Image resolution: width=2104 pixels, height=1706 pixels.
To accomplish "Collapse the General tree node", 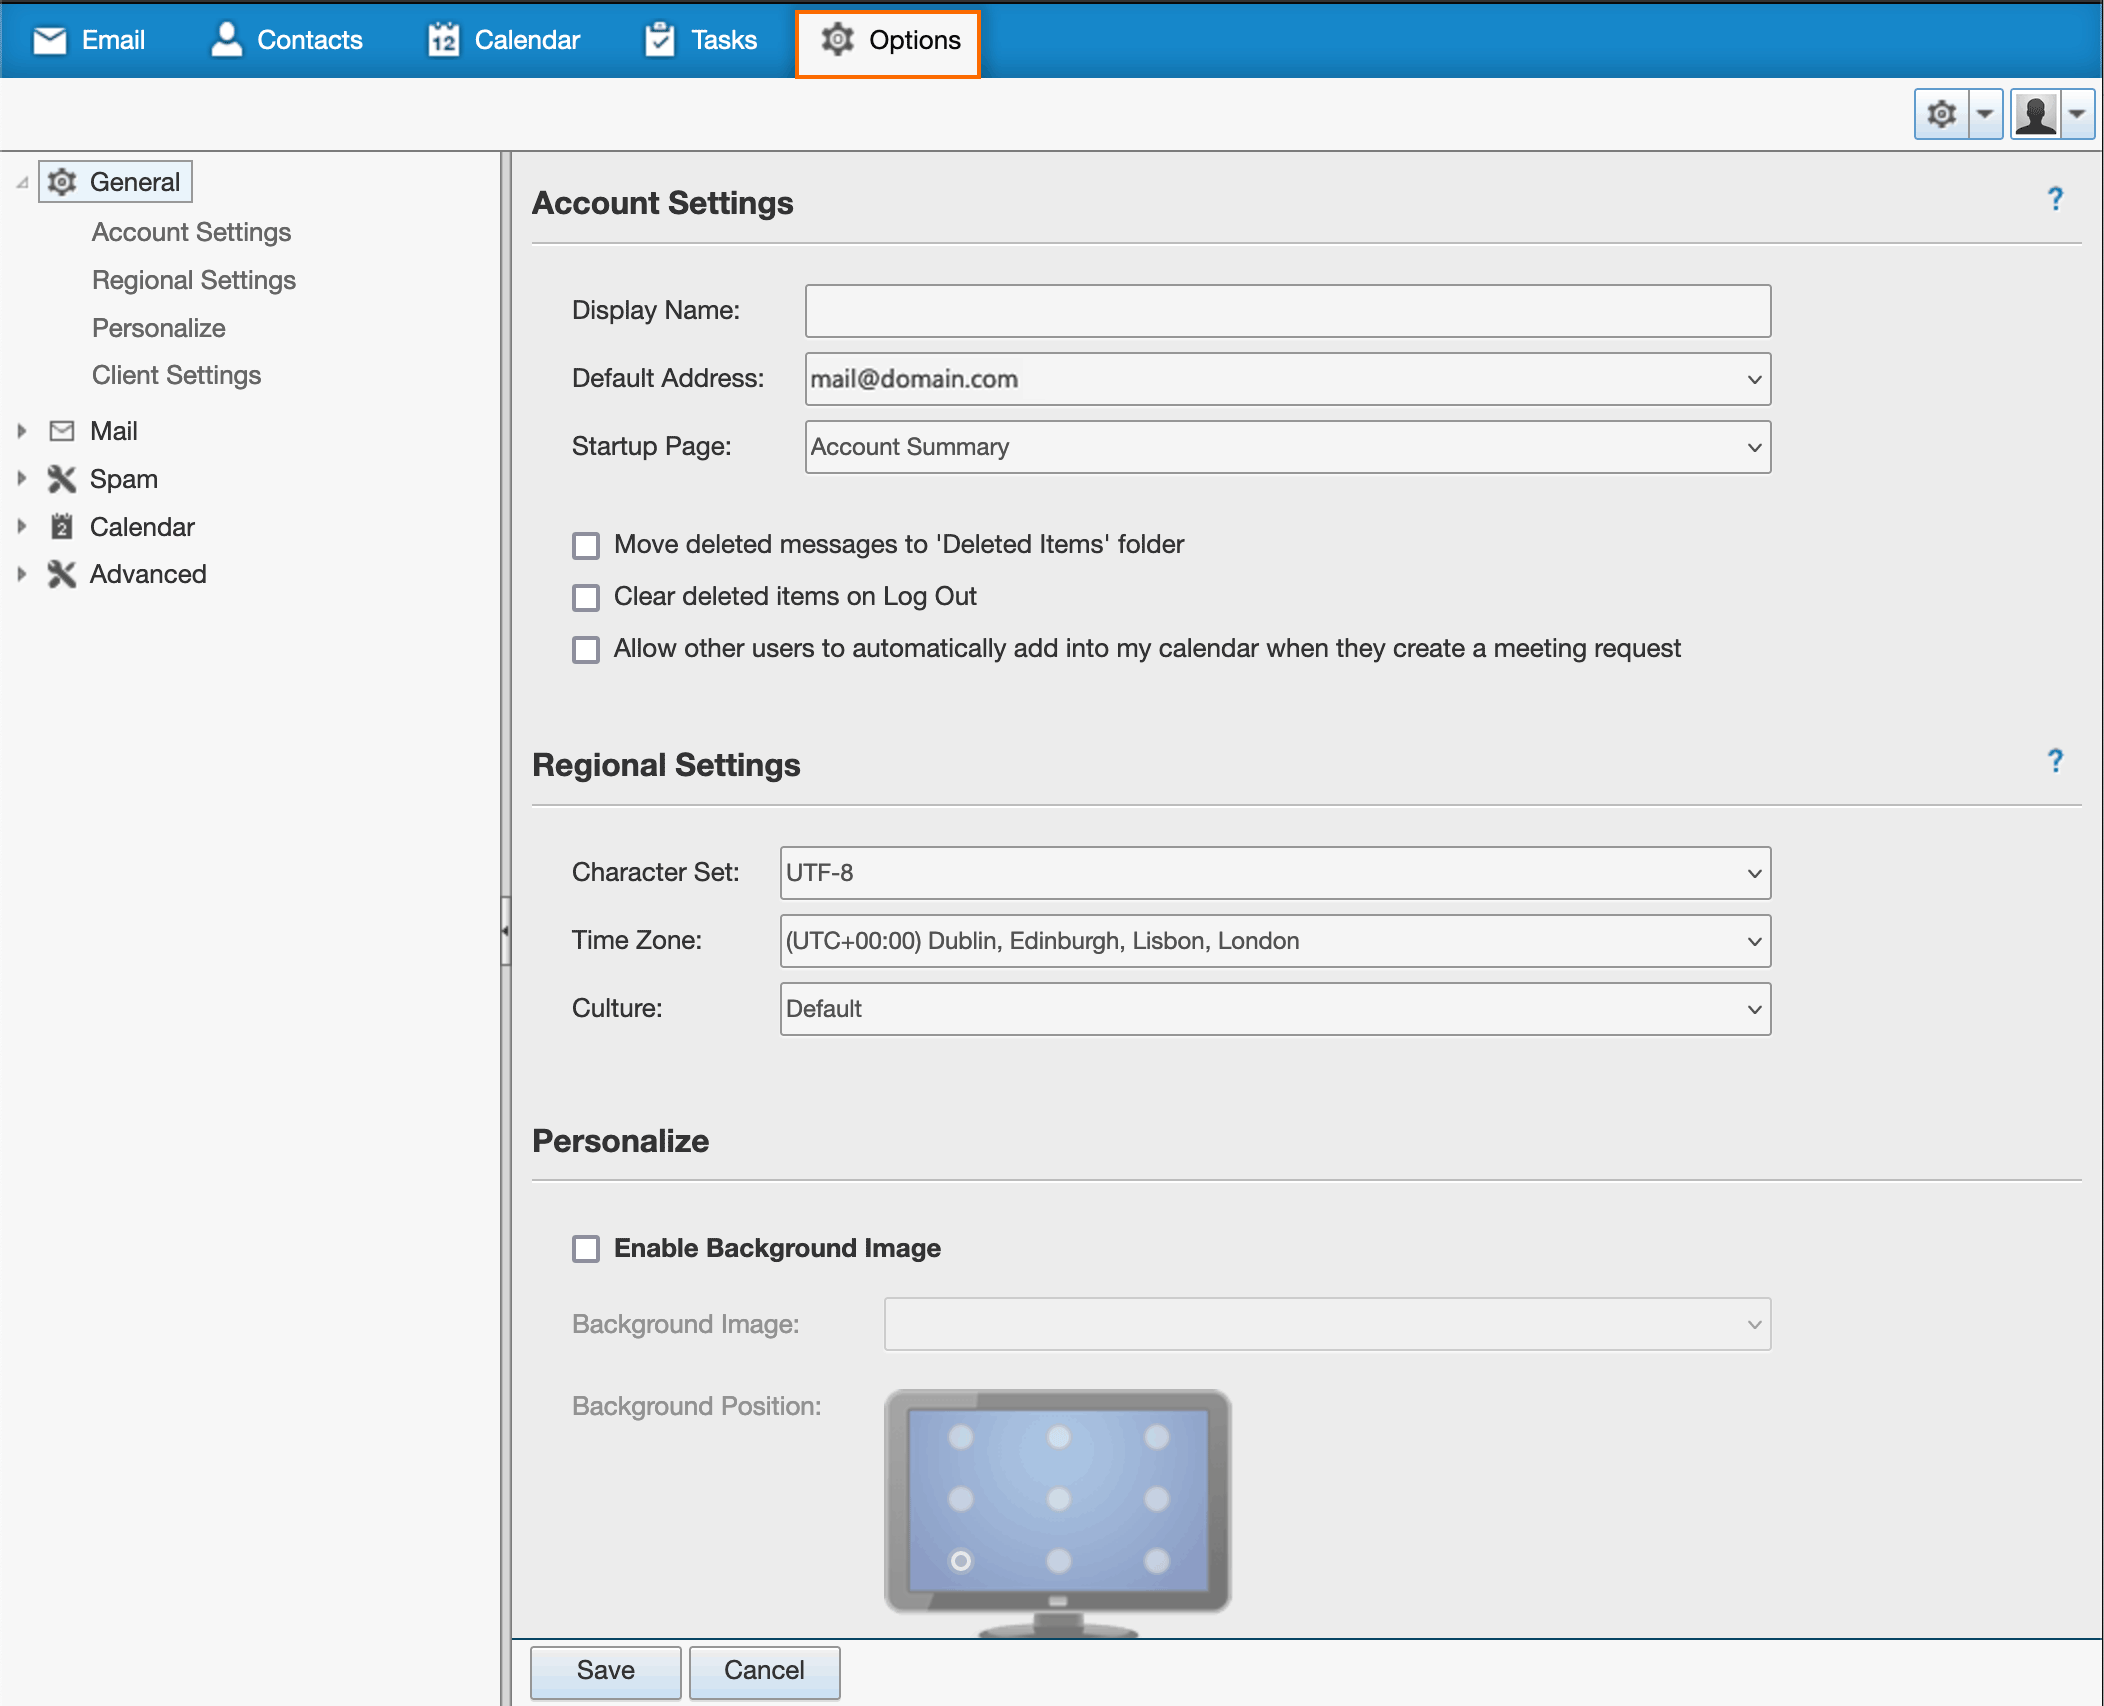I will (22, 183).
